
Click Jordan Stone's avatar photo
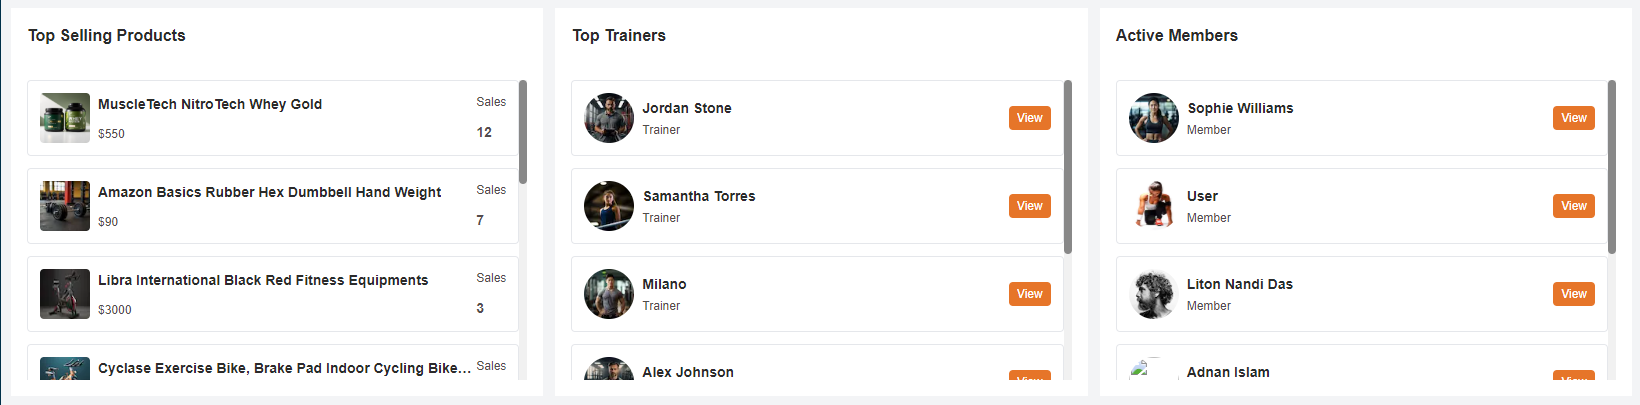pyautogui.click(x=609, y=118)
